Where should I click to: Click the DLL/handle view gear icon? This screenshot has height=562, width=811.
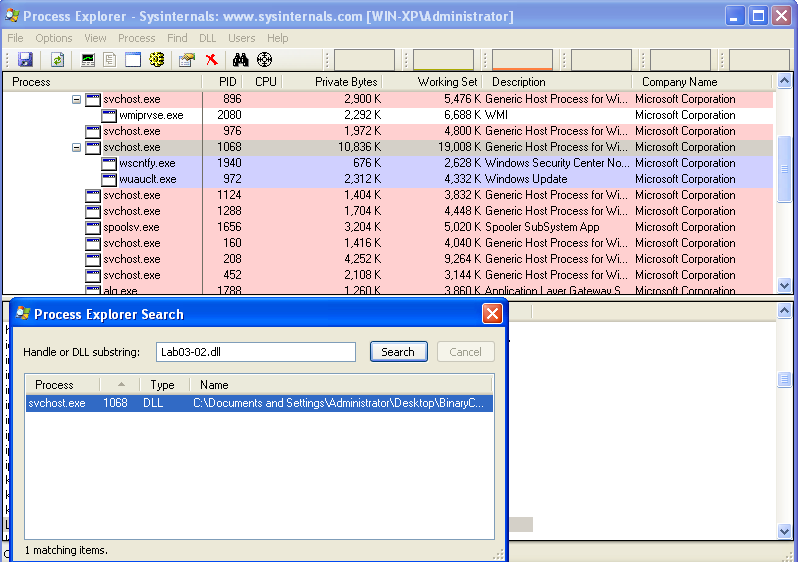click(x=156, y=60)
